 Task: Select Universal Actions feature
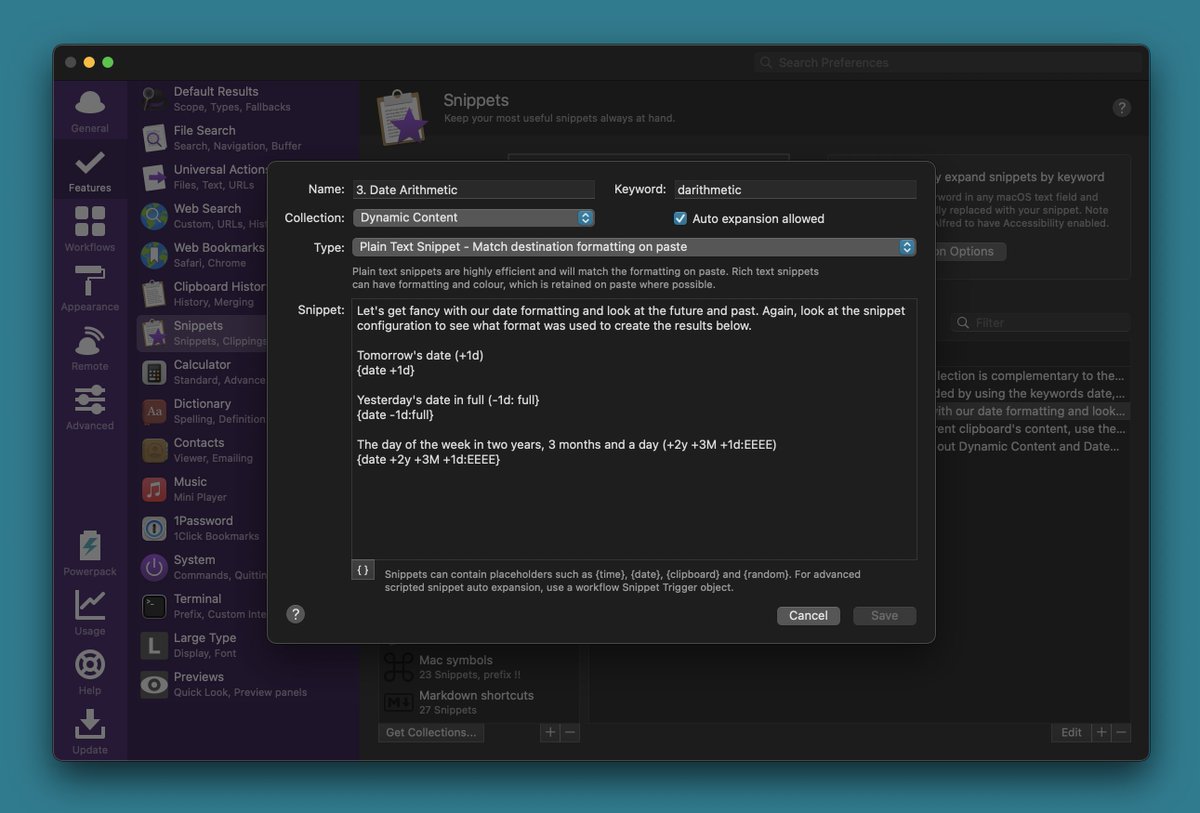[x=204, y=177]
